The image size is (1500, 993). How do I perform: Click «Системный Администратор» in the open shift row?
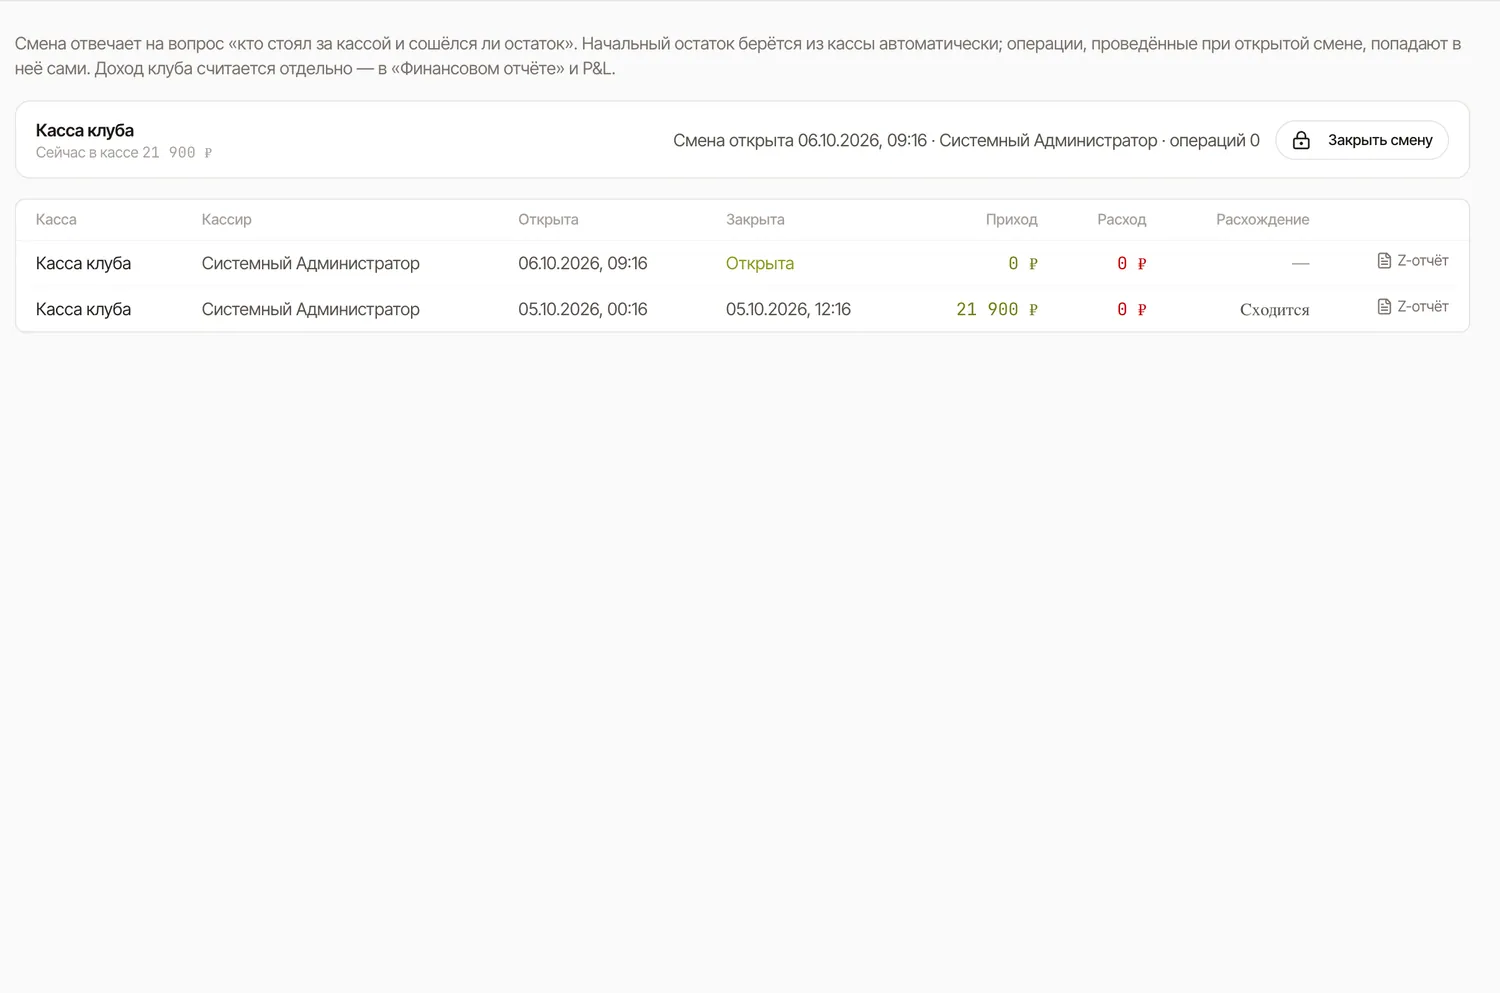[311, 264]
